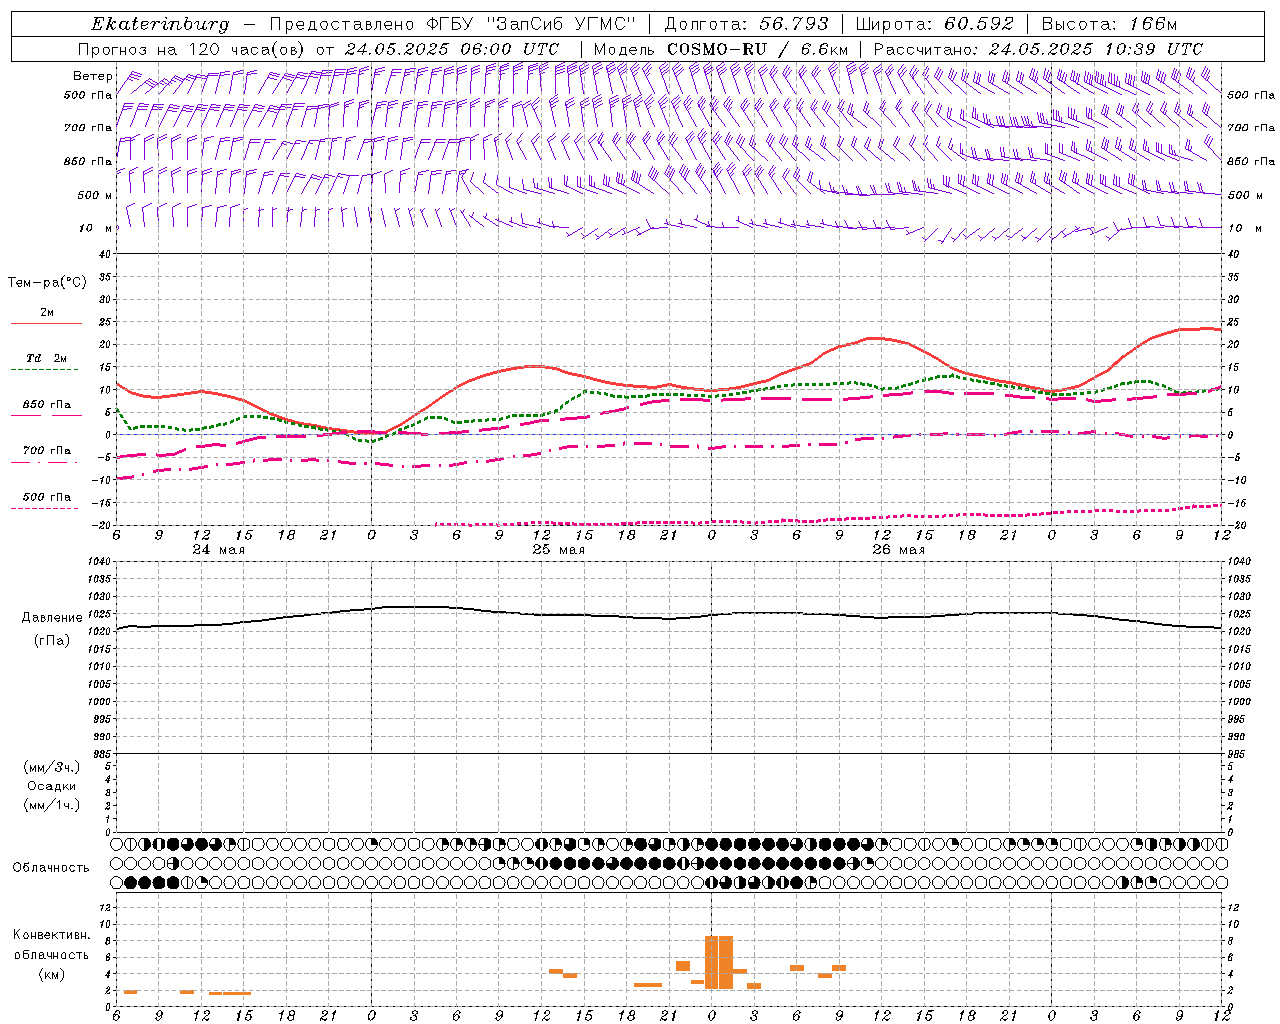1280x1024 pixels.
Task: Click the "26 мая" date label
Action: click(899, 550)
